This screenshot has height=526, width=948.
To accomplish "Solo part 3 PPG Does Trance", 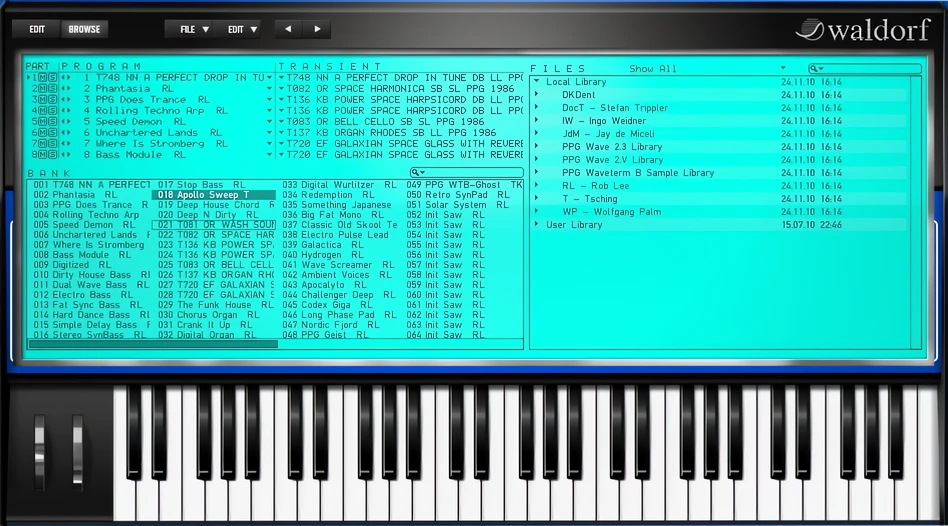I will pyautogui.click(x=53, y=100).
